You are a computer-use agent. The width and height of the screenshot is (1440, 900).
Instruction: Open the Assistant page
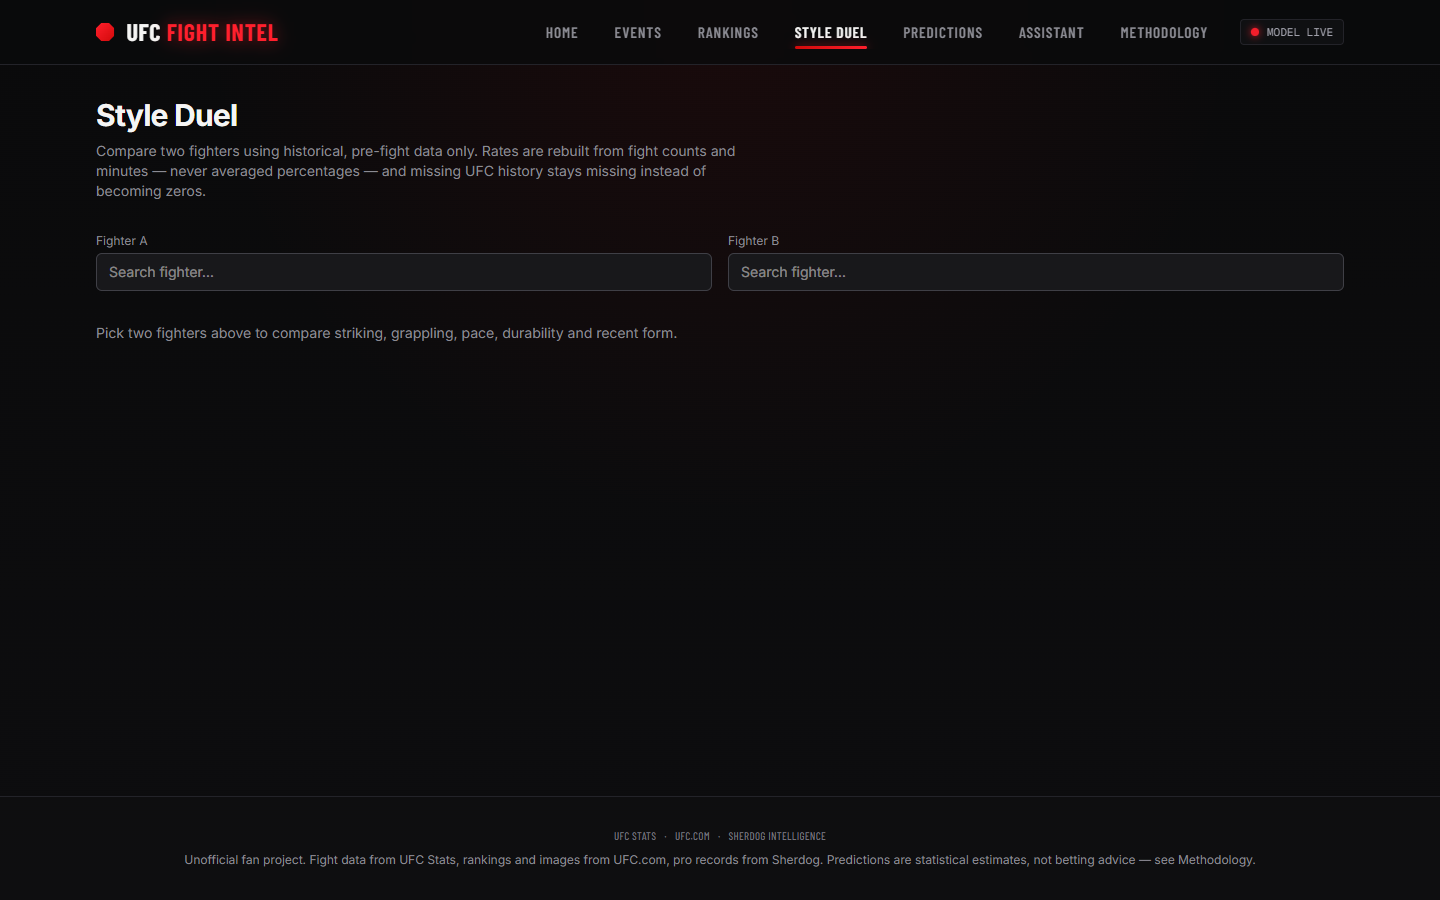pos(1051,33)
